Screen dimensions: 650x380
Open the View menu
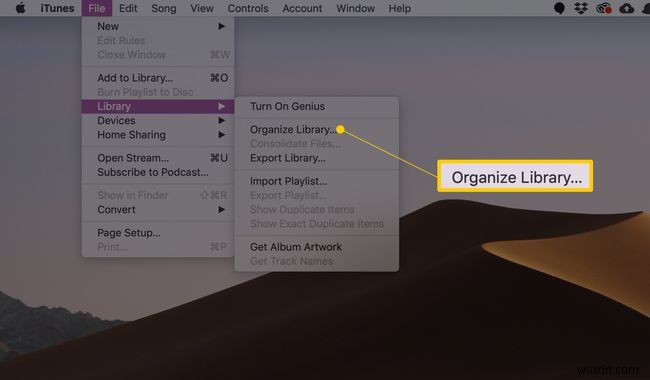tap(202, 8)
